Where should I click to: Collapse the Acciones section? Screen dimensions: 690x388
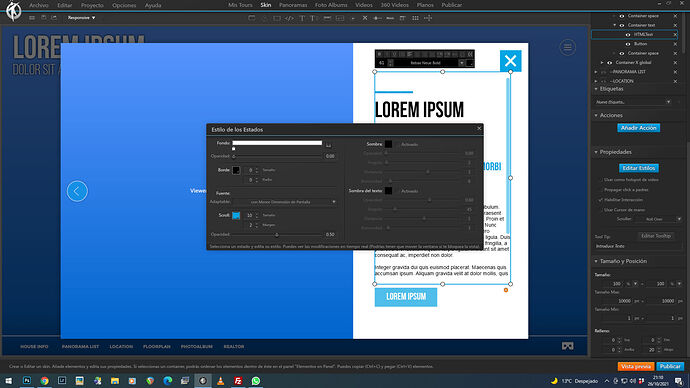[596, 115]
